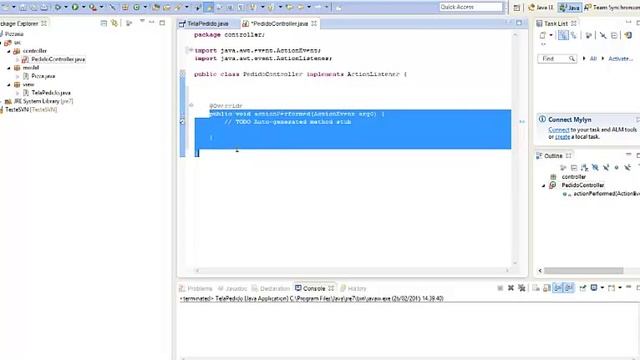640x360 pixels.
Task: Toggle Categorized view in Task List
Action: 563,36
